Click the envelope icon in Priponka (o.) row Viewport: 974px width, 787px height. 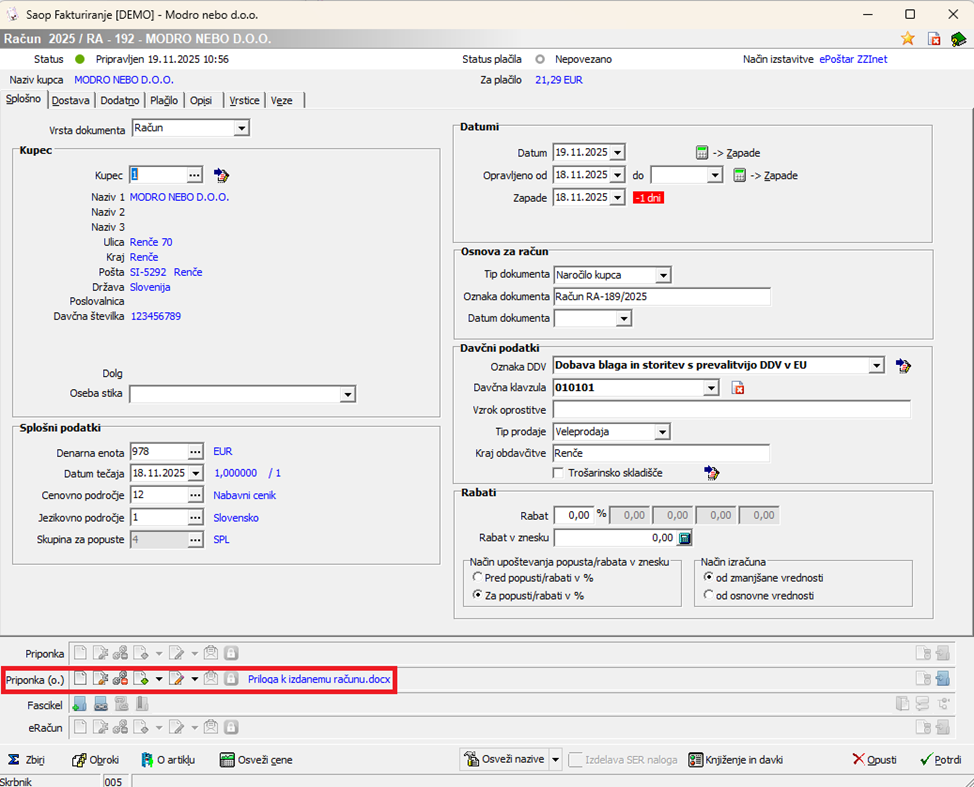click(x=211, y=678)
